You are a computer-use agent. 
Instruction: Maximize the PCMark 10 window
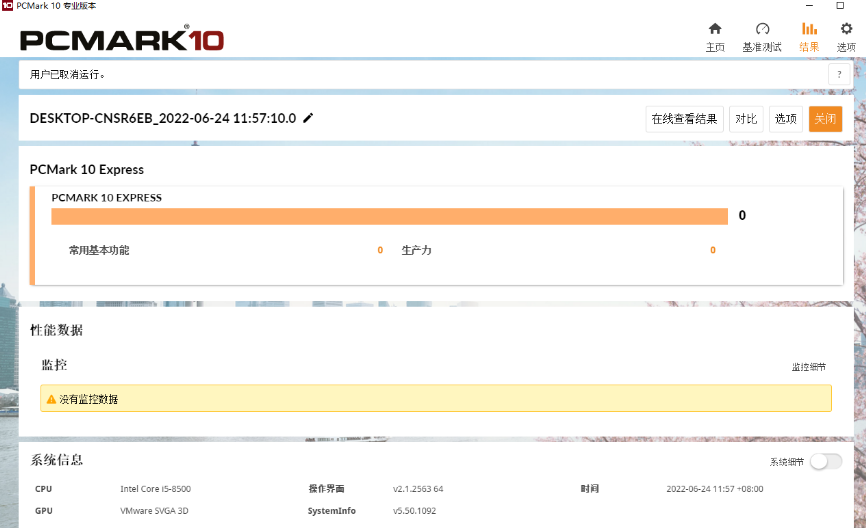tap(840, 6)
